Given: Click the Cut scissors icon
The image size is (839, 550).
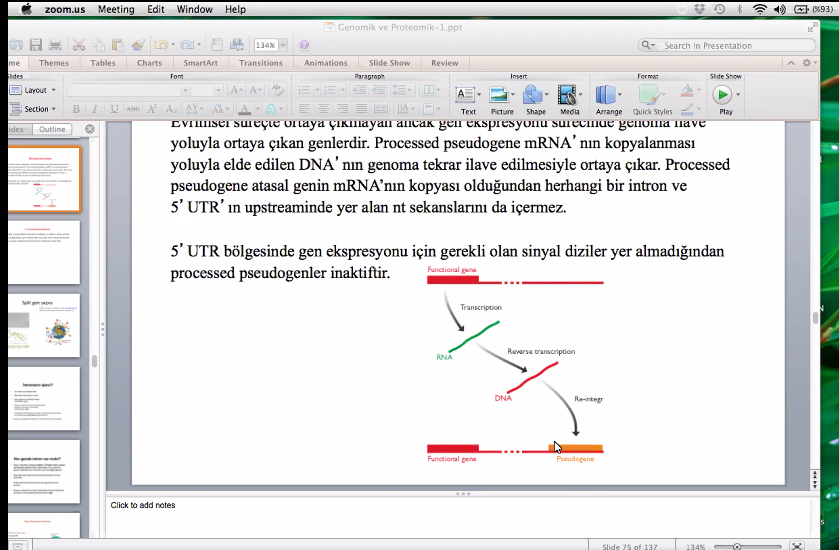Looking at the screenshot, I should pyautogui.click(x=78, y=45).
